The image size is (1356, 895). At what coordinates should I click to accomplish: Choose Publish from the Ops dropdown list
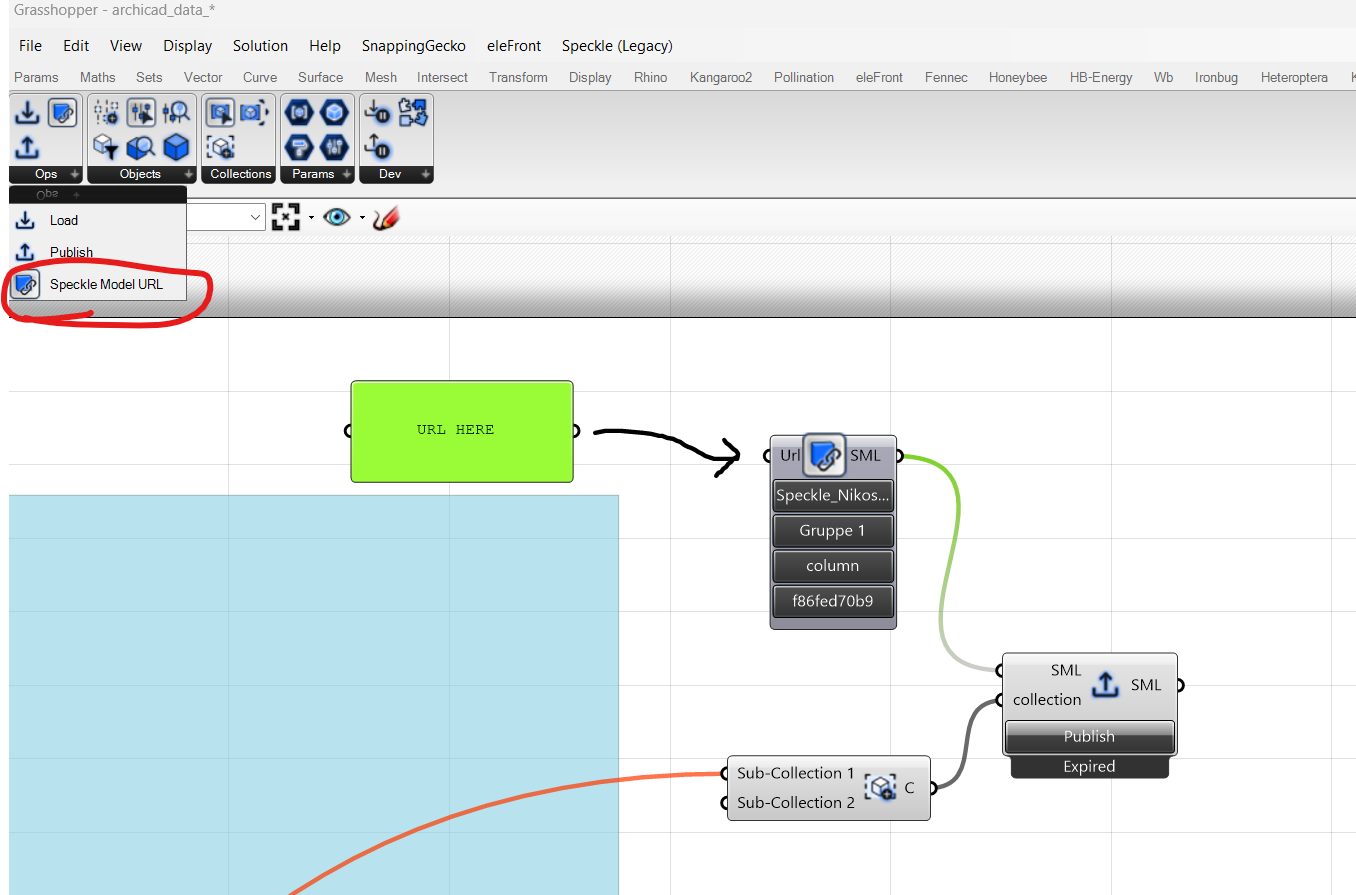(x=97, y=252)
